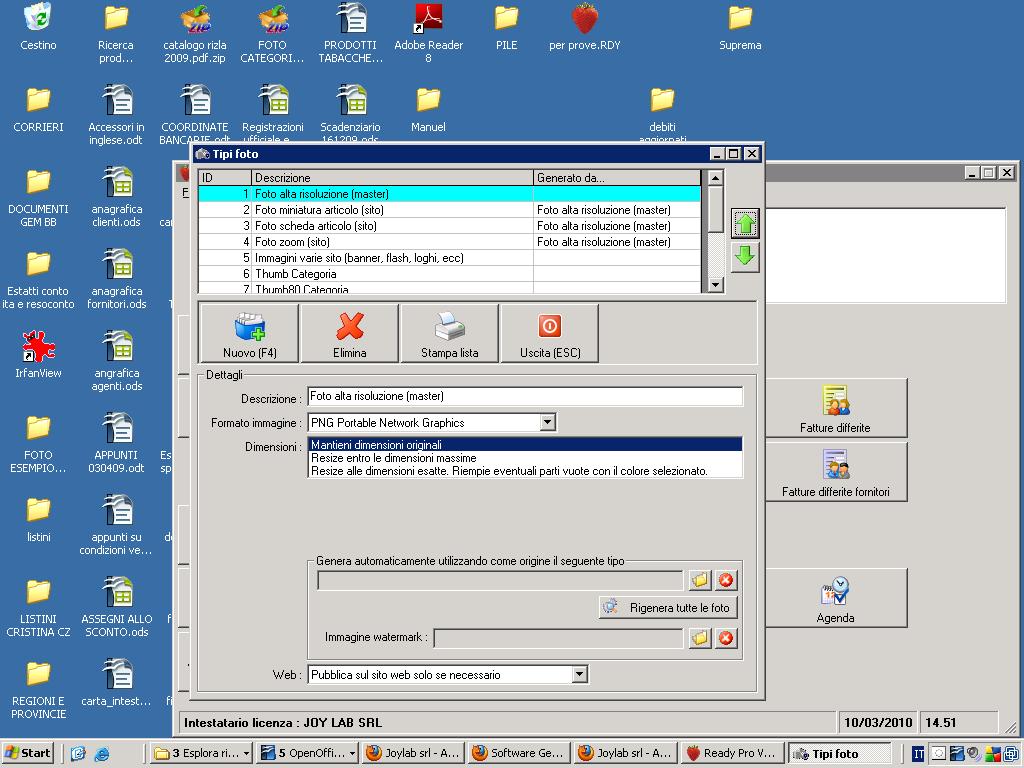The image size is (1024, 768).
Task: Click 'Rigenera tutte le foto' button
Action: click(x=668, y=607)
